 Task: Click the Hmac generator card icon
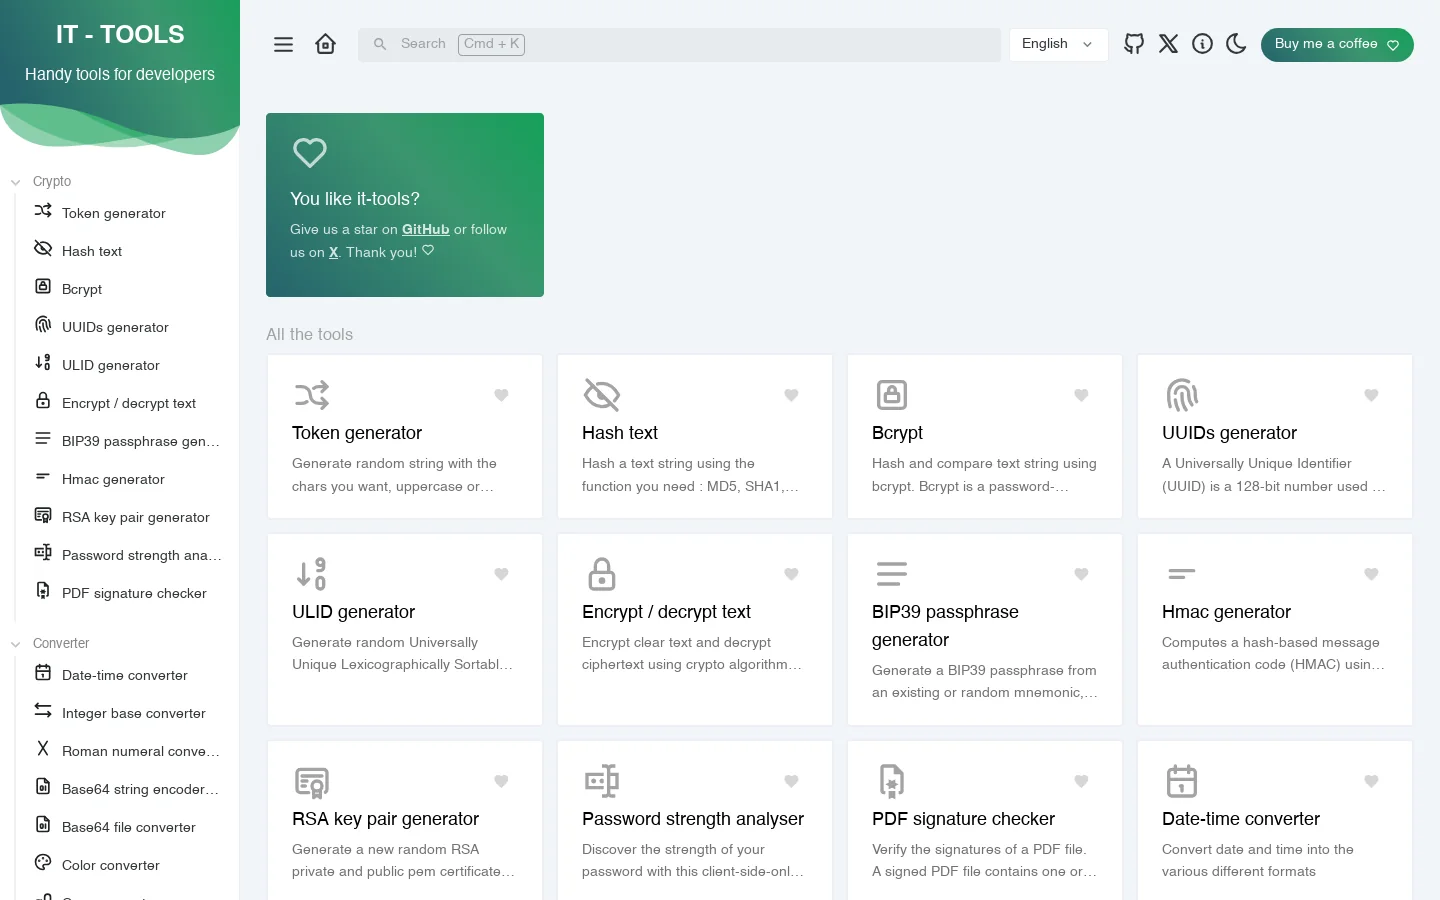tap(1182, 574)
